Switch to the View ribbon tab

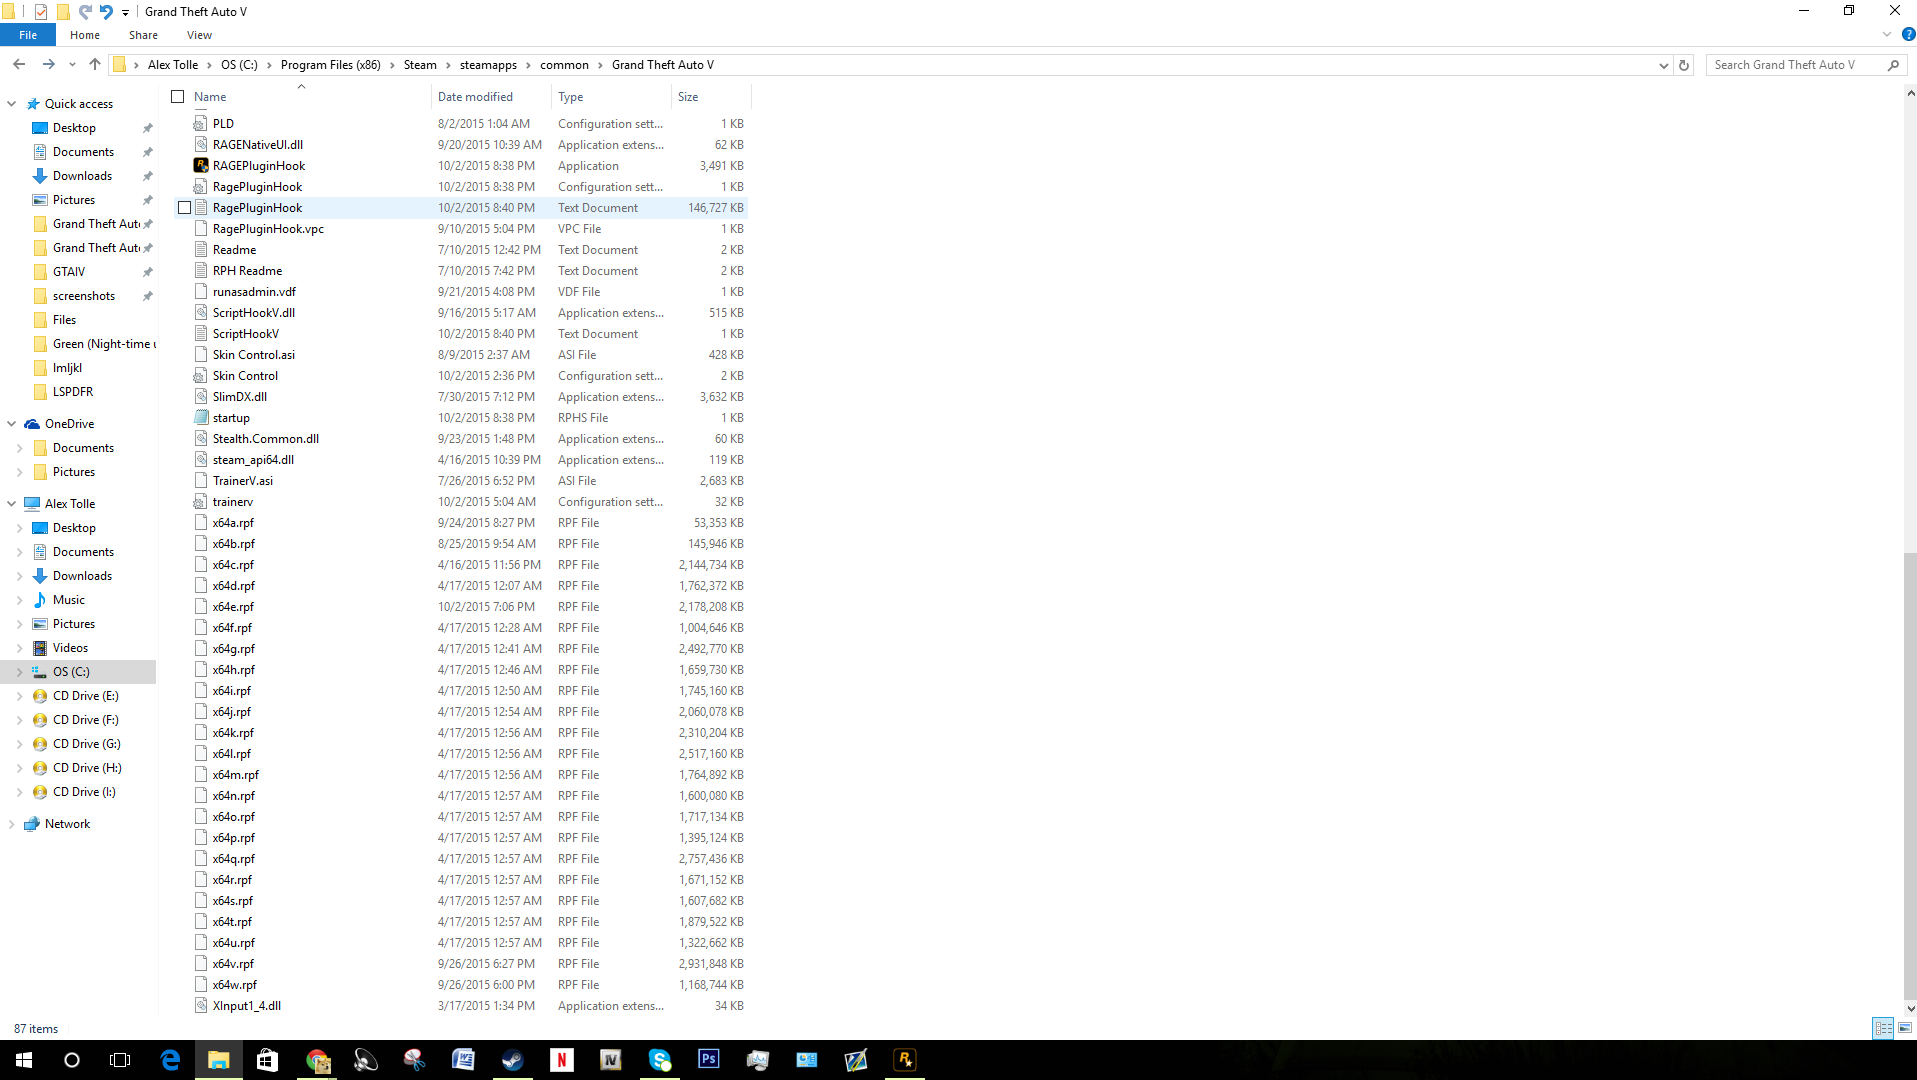(x=199, y=35)
